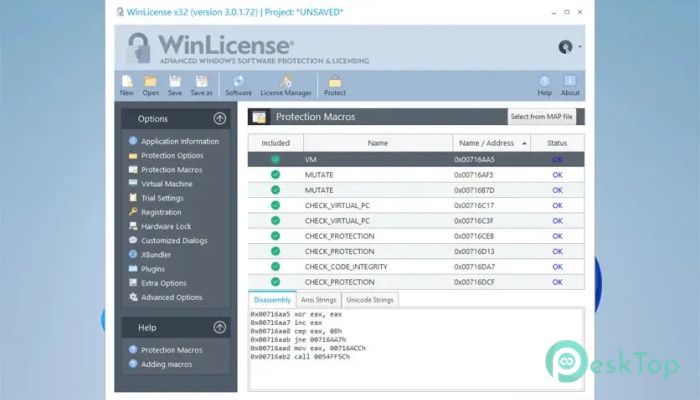Toggle included check for MUTATE 0x00716AF5
The height and width of the screenshot is (400, 700).
[x=275, y=175]
